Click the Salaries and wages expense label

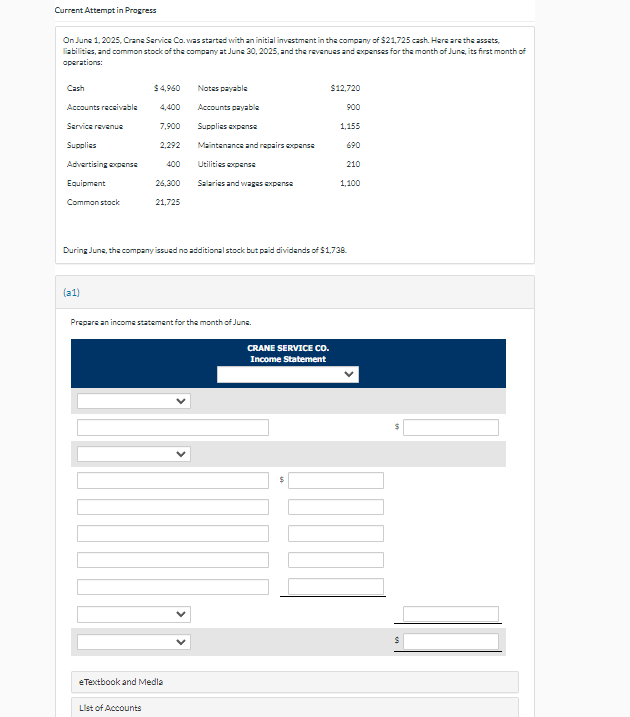click(245, 183)
